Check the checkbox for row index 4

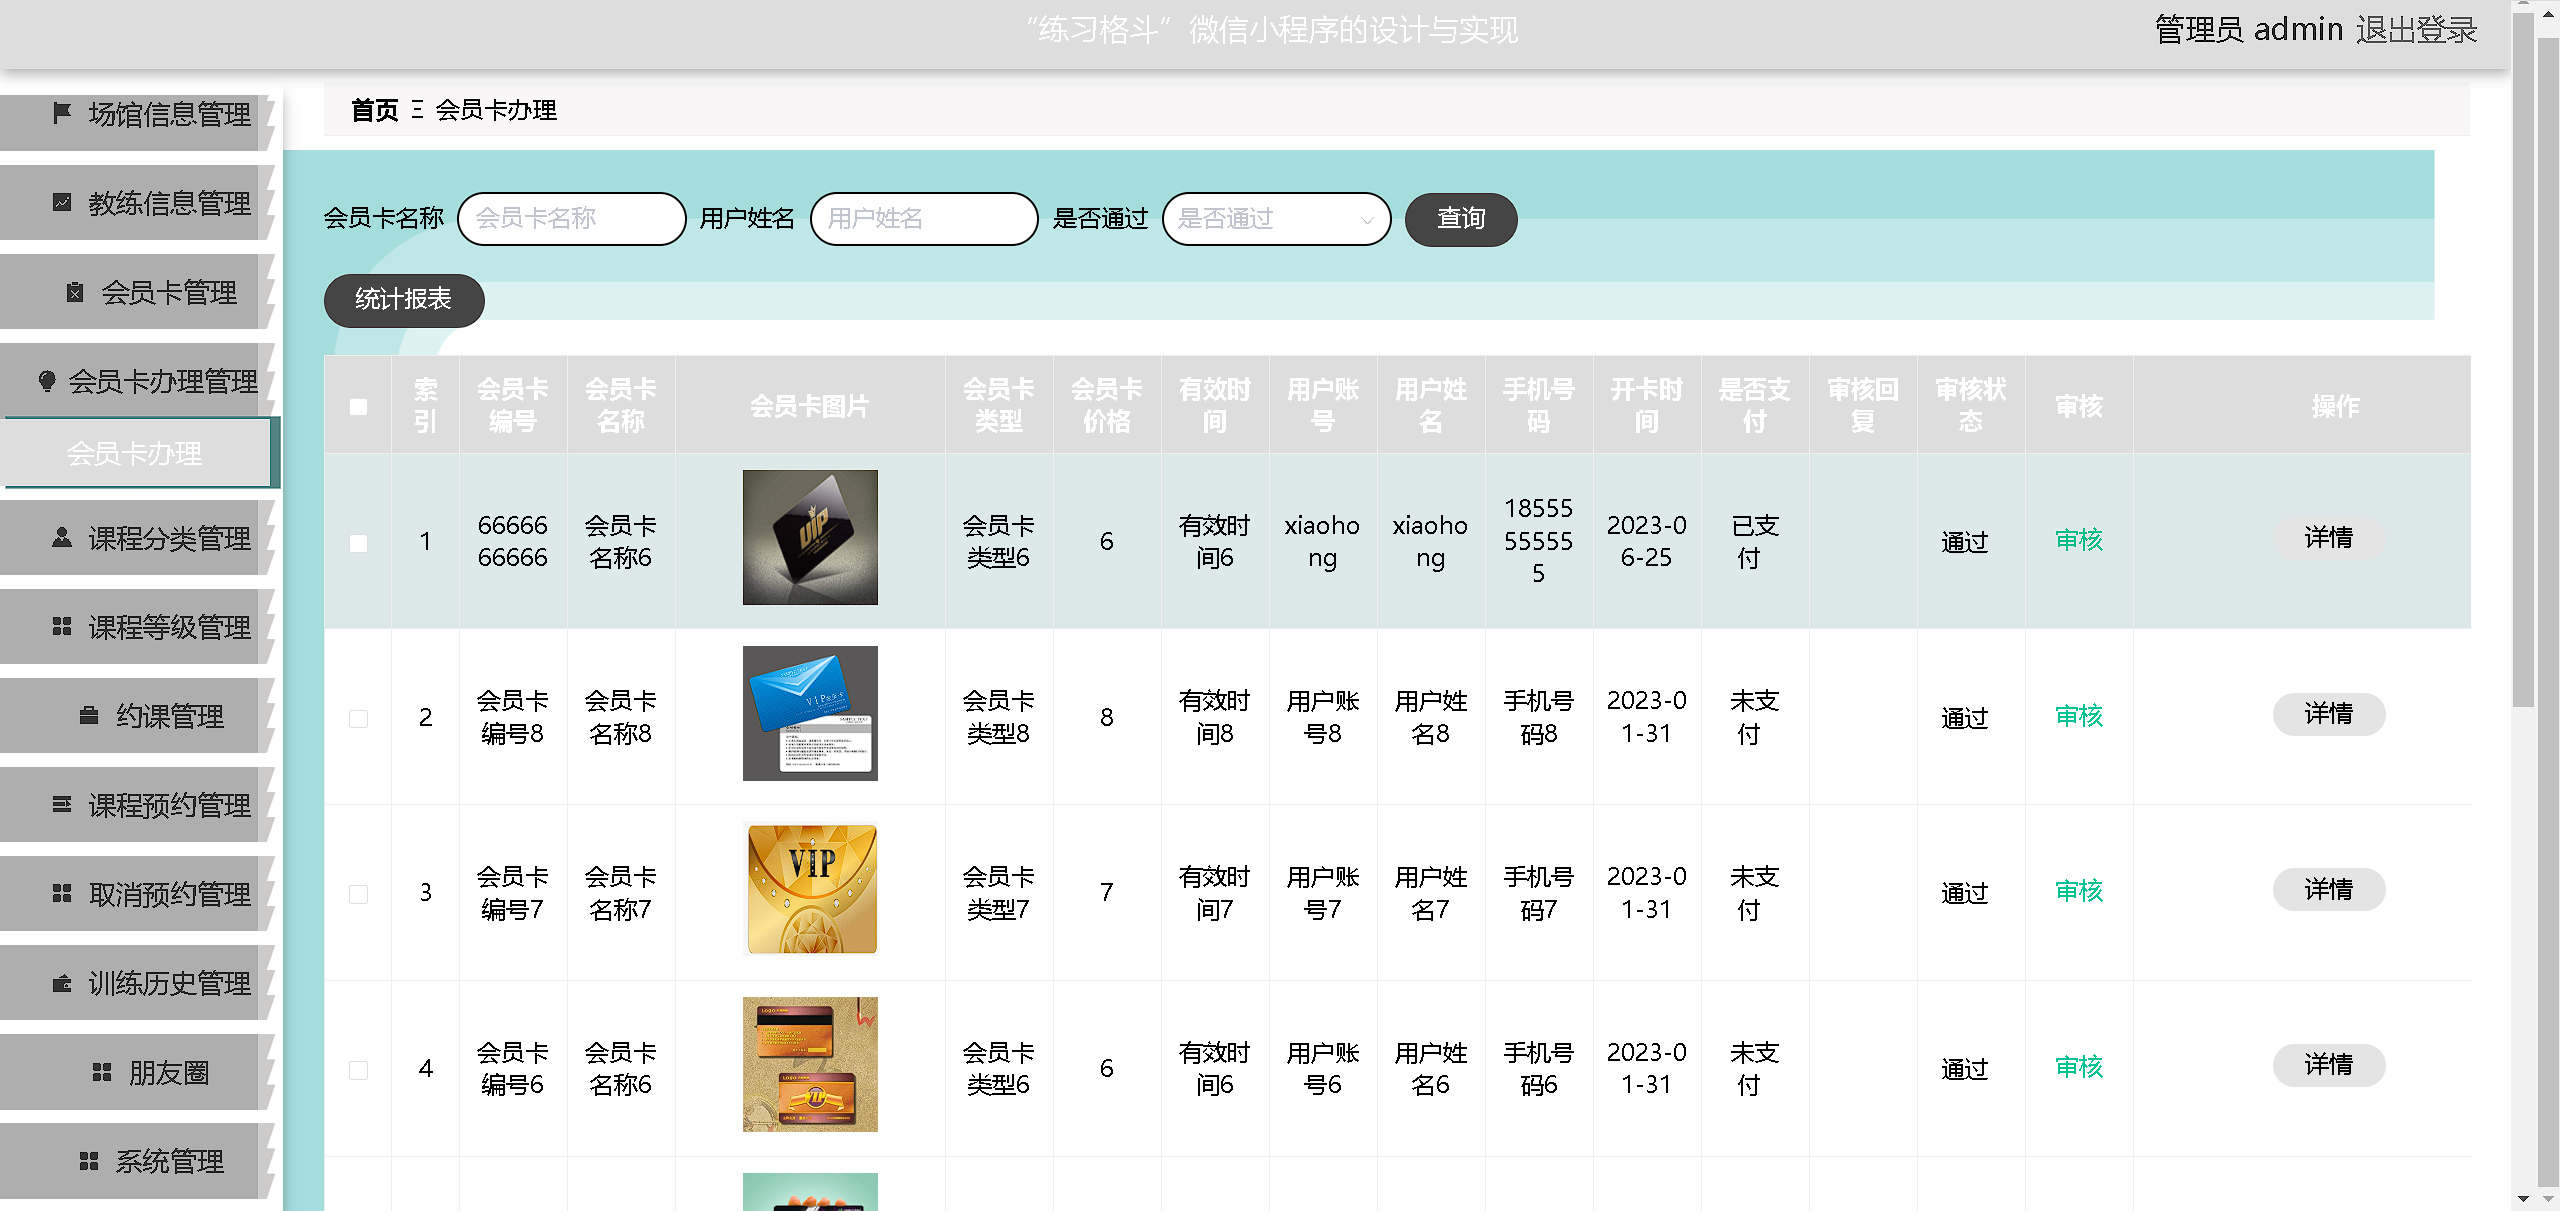[x=358, y=1070]
